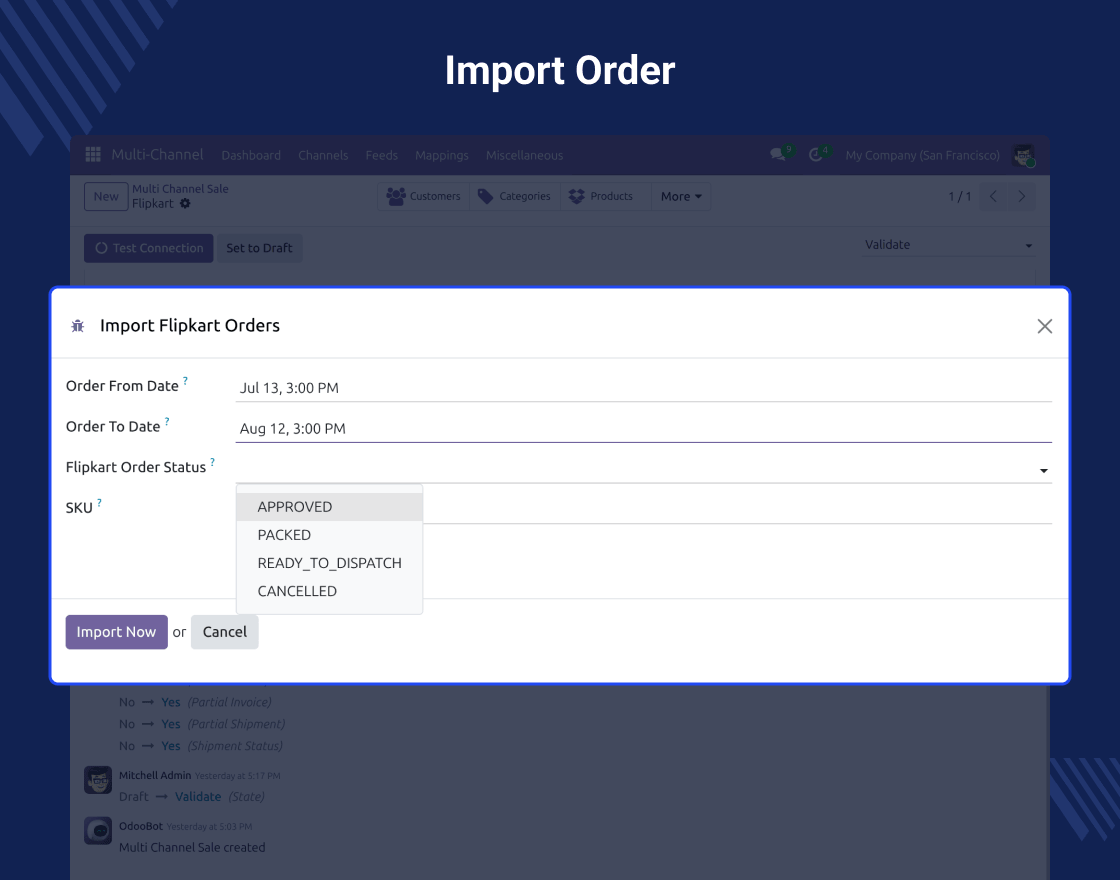Open the Dashboard menu
Screen dimensions: 1120x880
click(x=251, y=155)
